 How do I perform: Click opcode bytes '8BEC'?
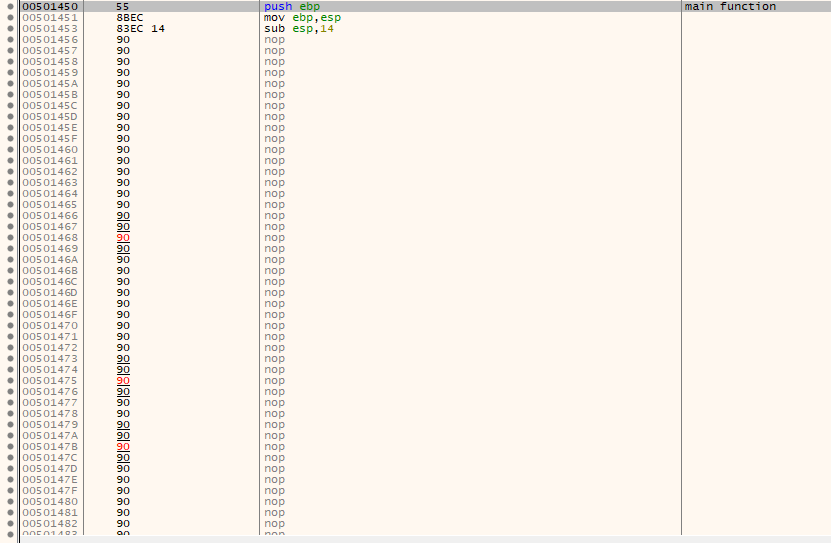(x=130, y=17)
